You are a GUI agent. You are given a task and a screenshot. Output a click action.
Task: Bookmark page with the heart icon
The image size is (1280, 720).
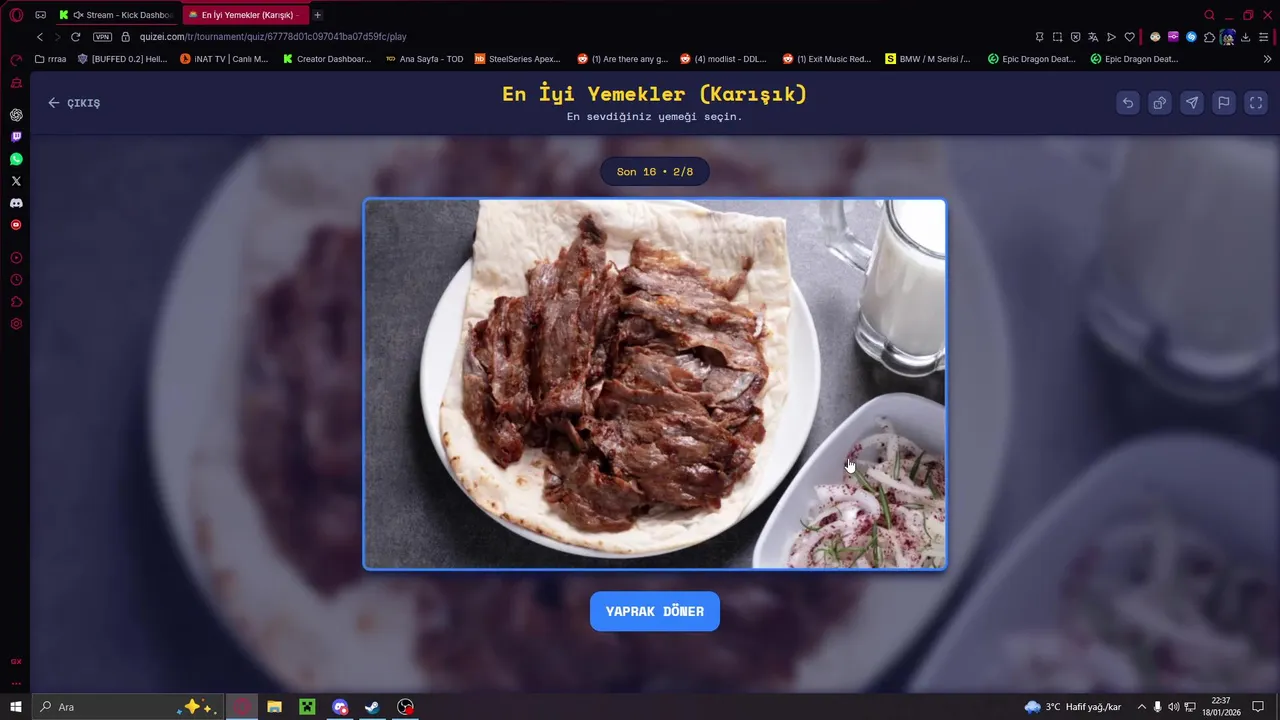click(1130, 37)
